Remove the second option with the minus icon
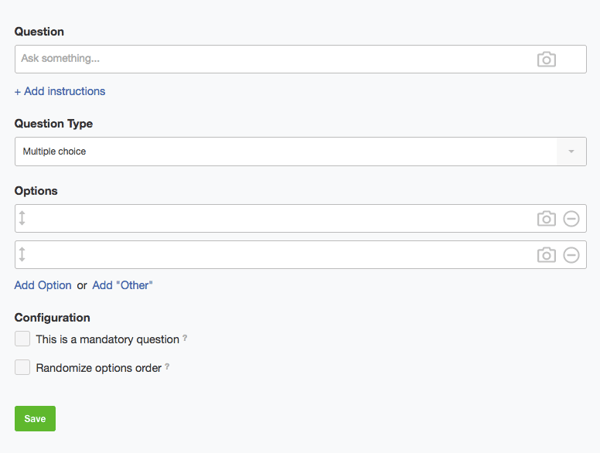 [x=571, y=255]
